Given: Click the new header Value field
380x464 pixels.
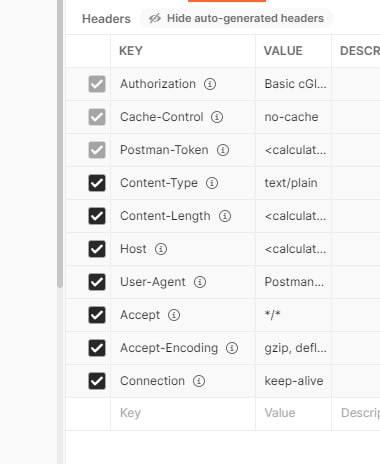Looking at the screenshot, I should point(293,413).
